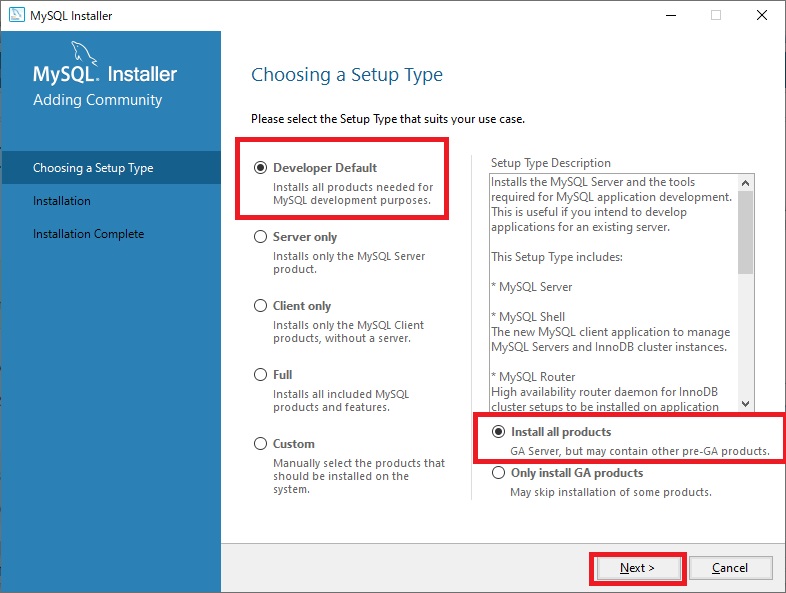The image size is (786, 593).
Task: Click scroll down arrow in description box
Action: pyautogui.click(x=745, y=404)
